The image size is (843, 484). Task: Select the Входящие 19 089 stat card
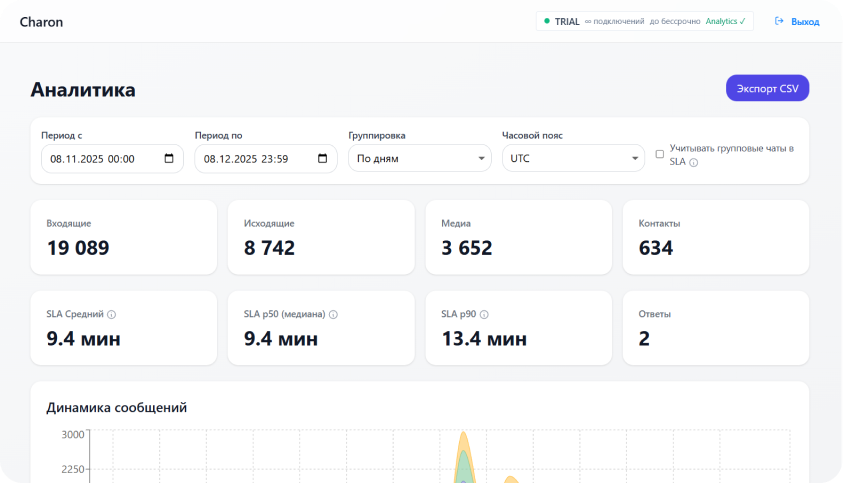tap(123, 237)
